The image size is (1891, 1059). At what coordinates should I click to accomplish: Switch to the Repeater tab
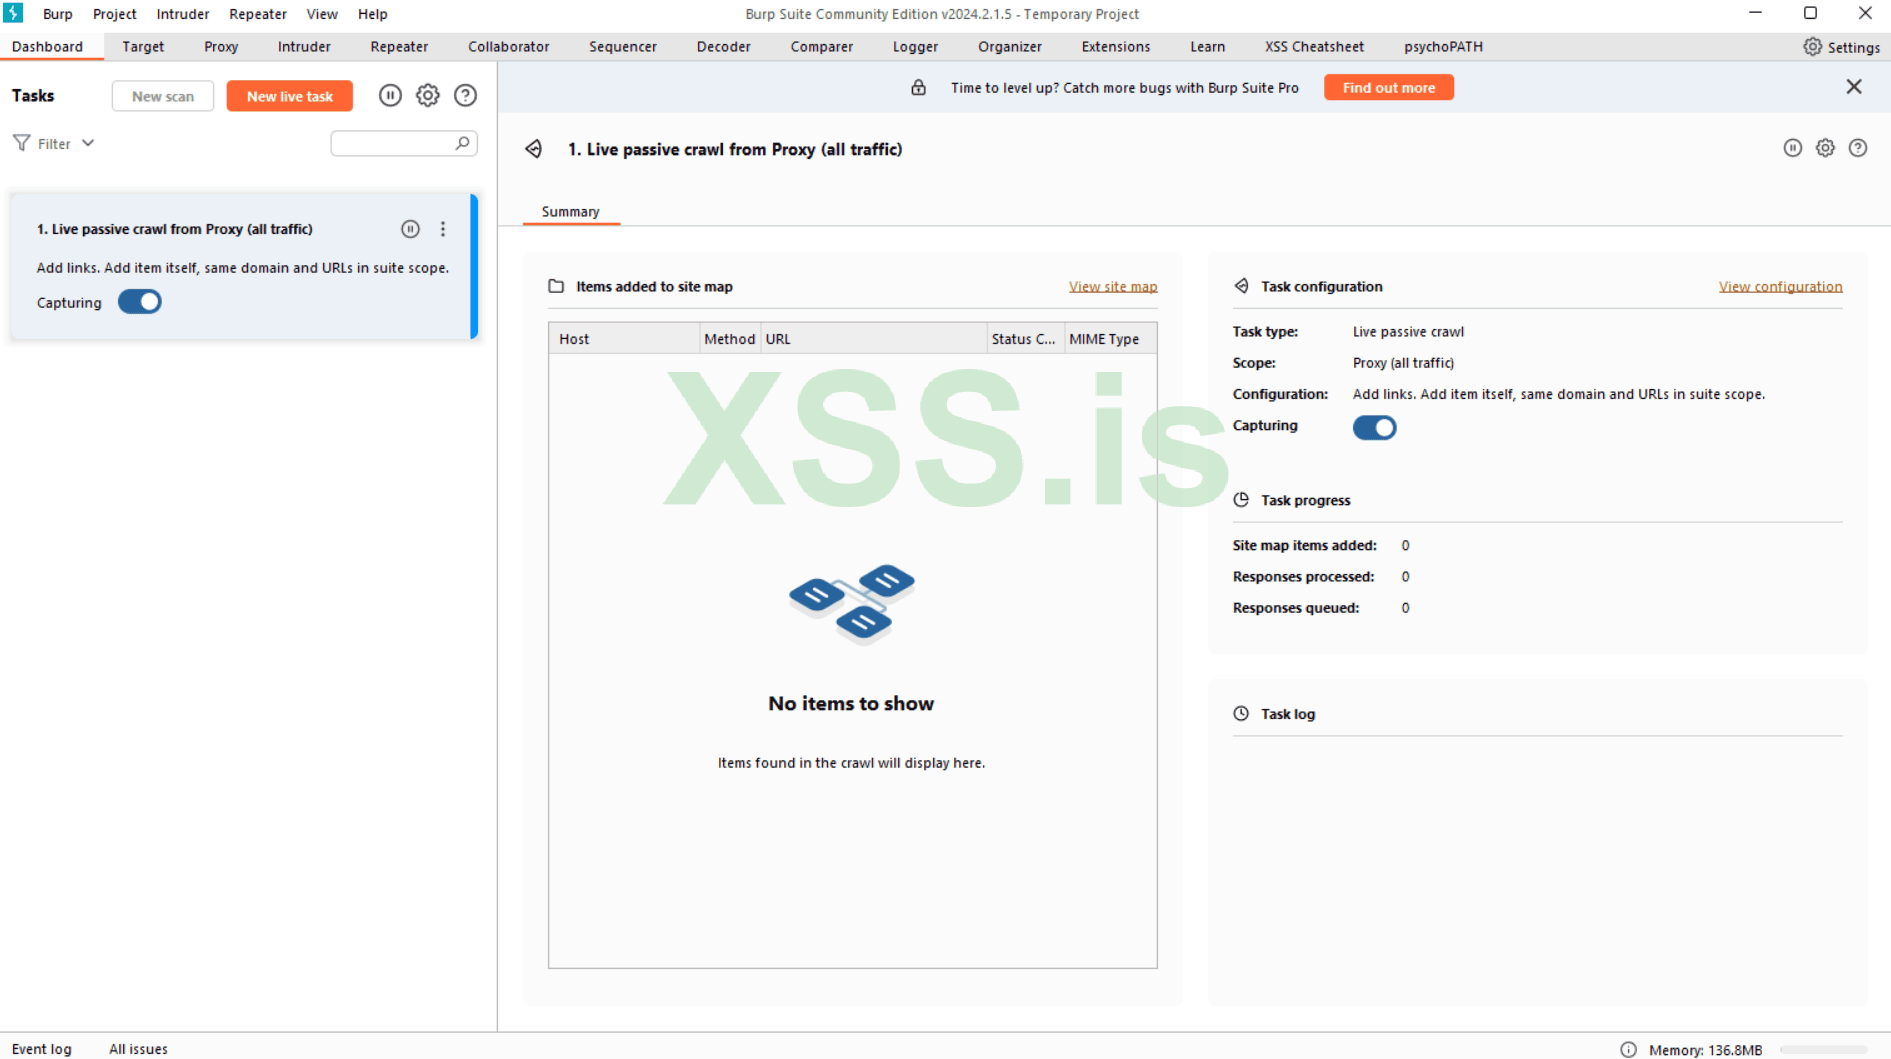(399, 47)
